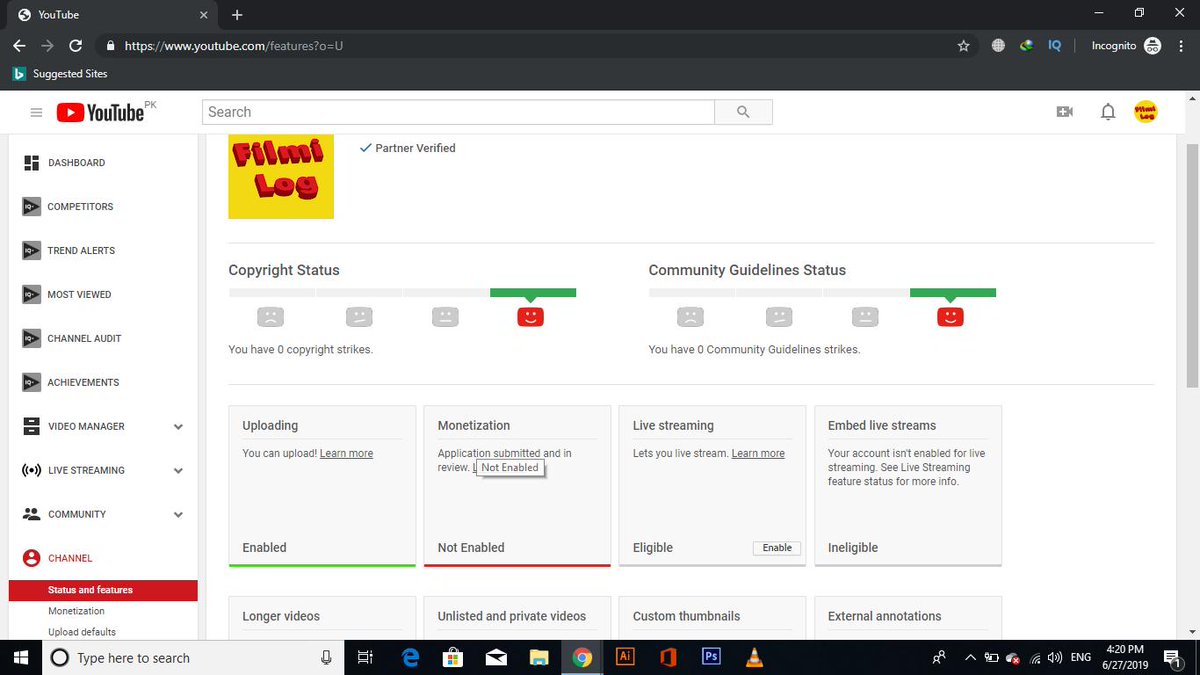Open a new browser tab
This screenshot has width=1200, height=675.
pyautogui.click(x=237, y=15)
